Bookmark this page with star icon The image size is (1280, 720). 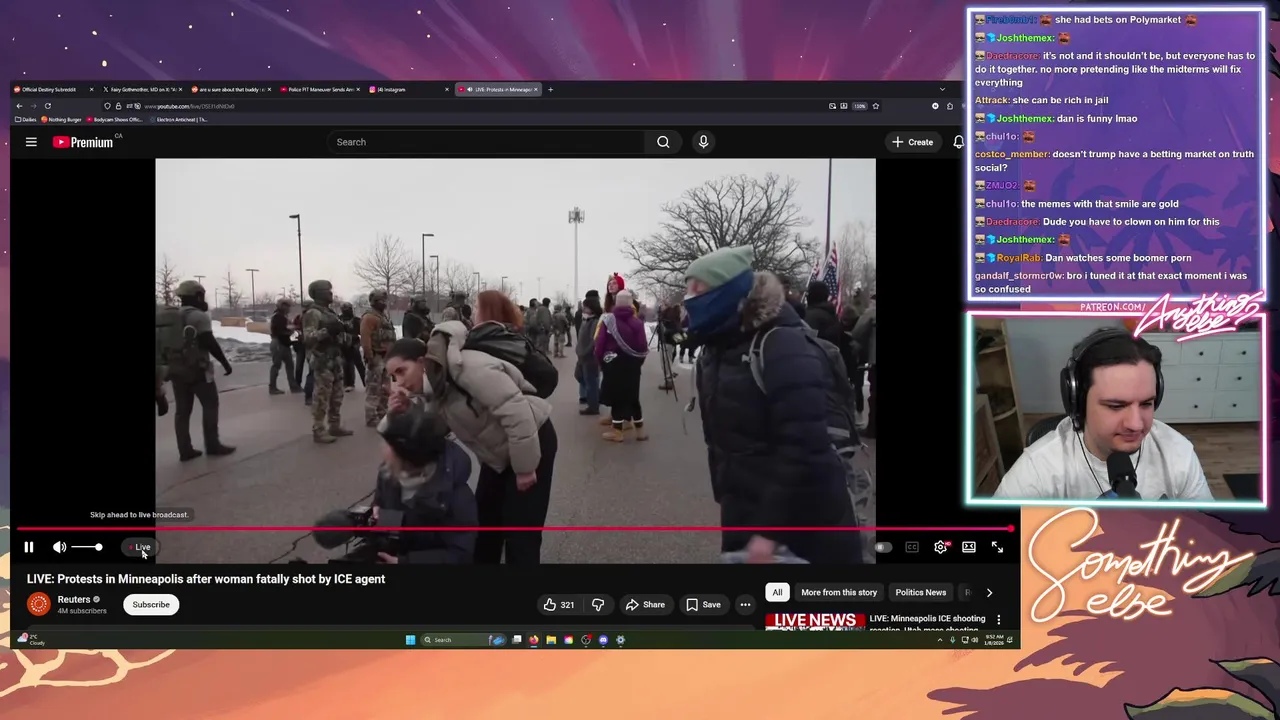point(875,106)
